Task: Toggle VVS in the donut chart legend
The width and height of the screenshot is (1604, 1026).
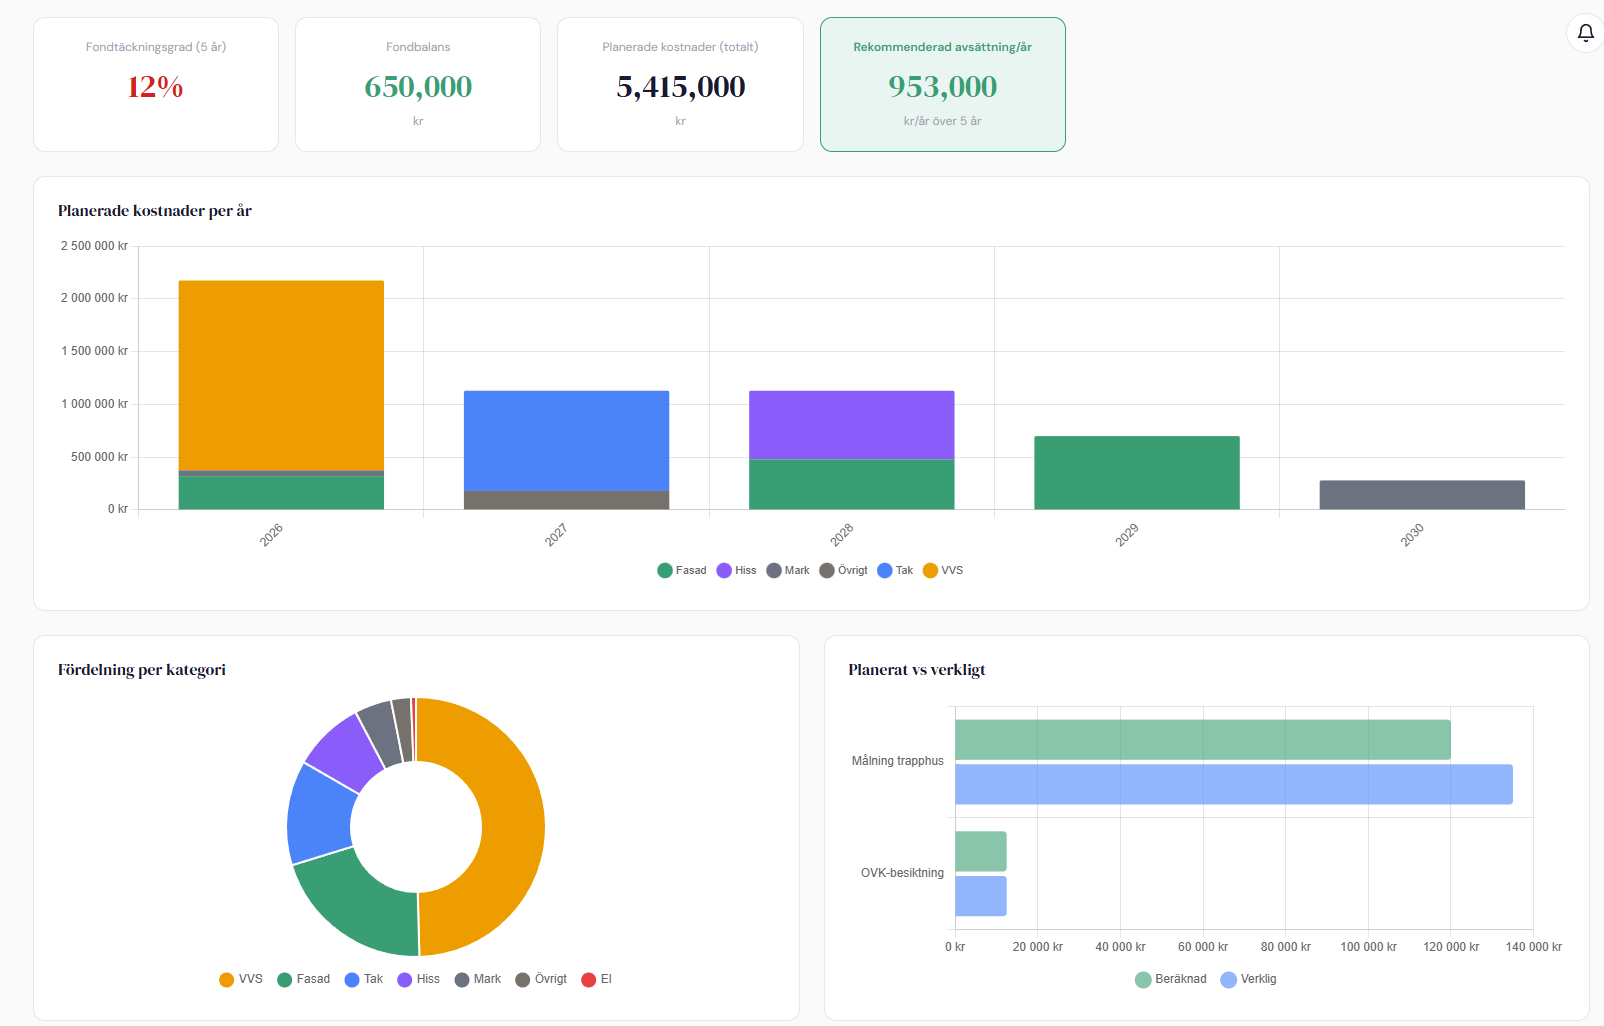Action: 241,979
